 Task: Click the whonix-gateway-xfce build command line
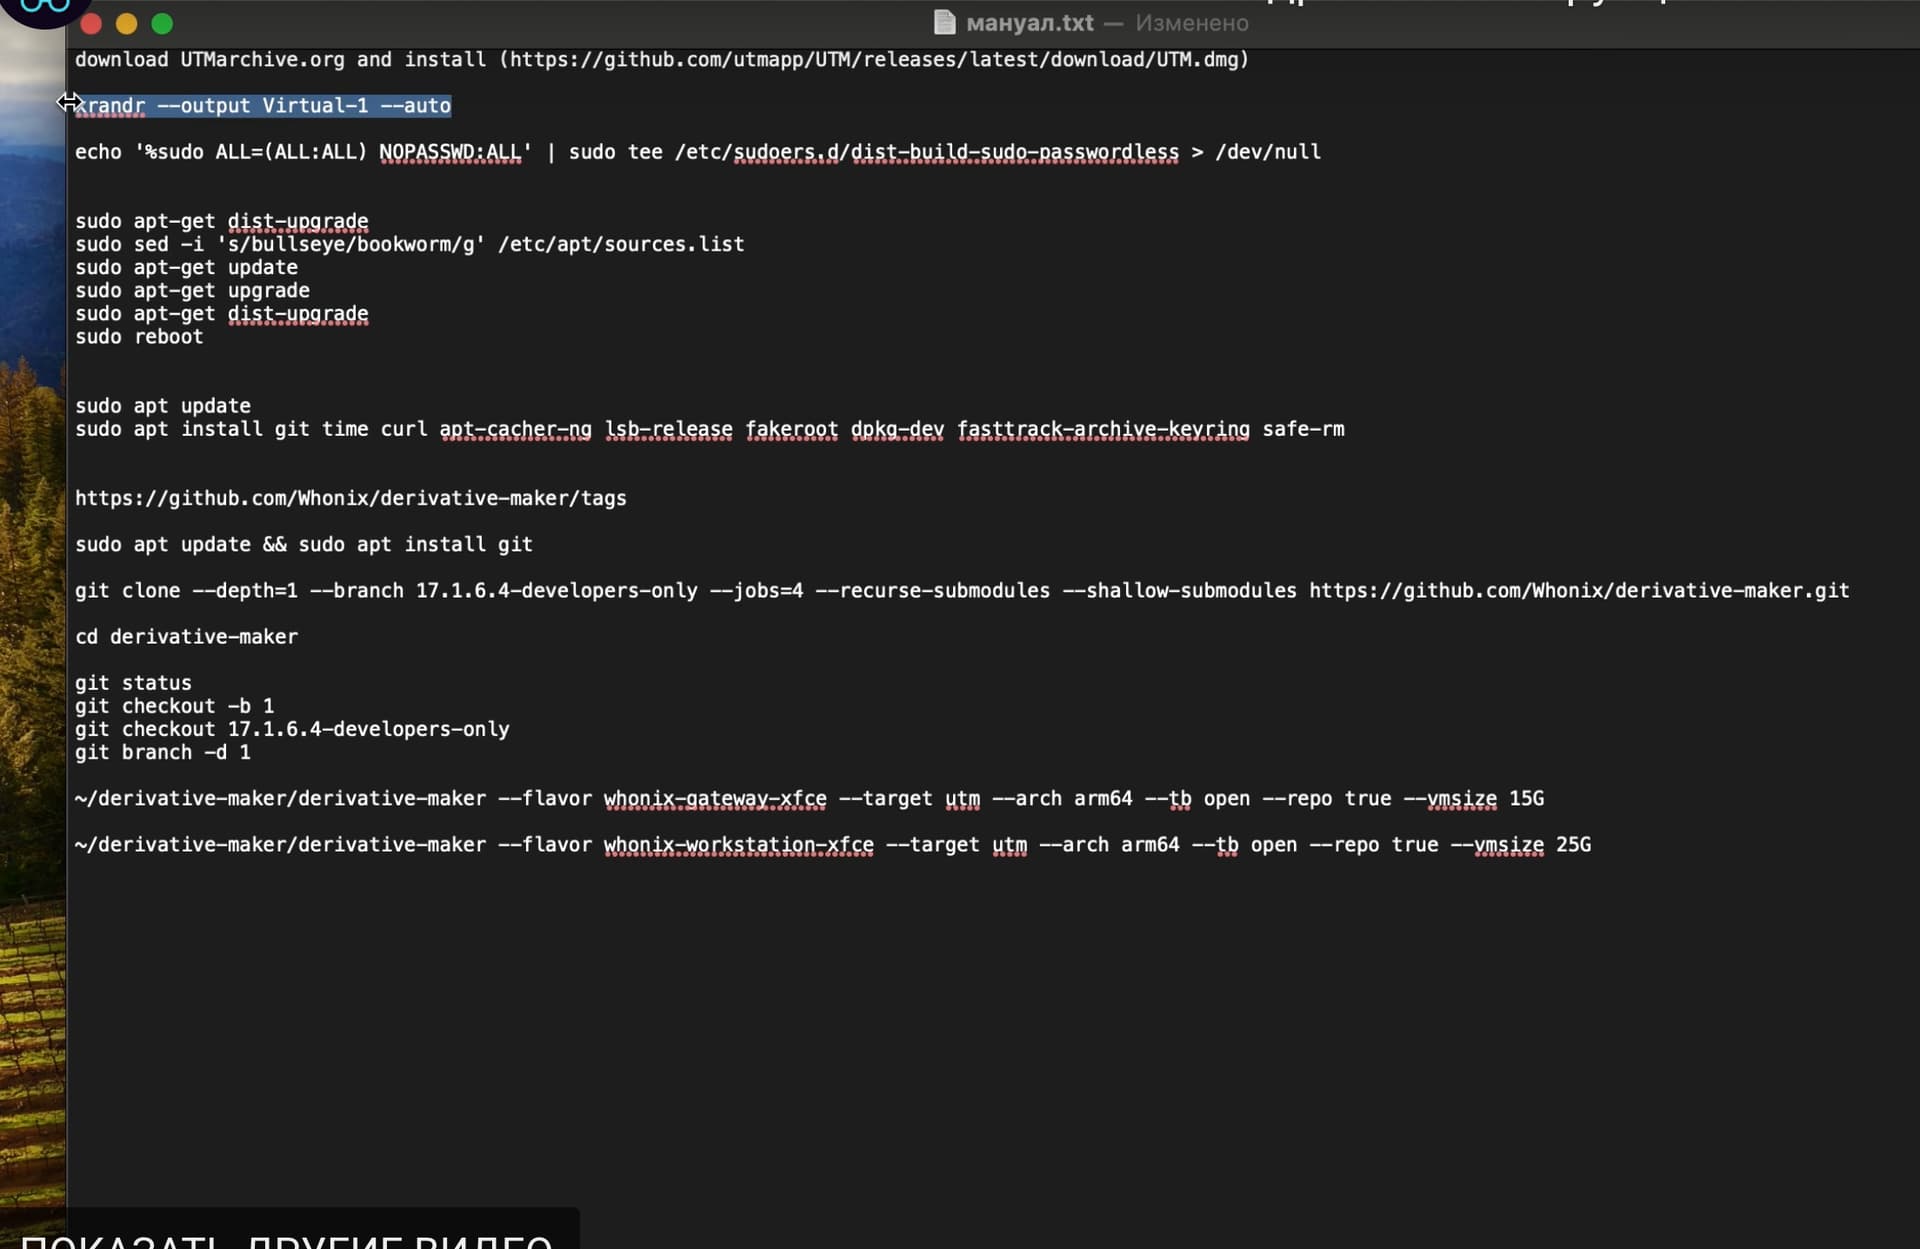click(x=810, y=798)
